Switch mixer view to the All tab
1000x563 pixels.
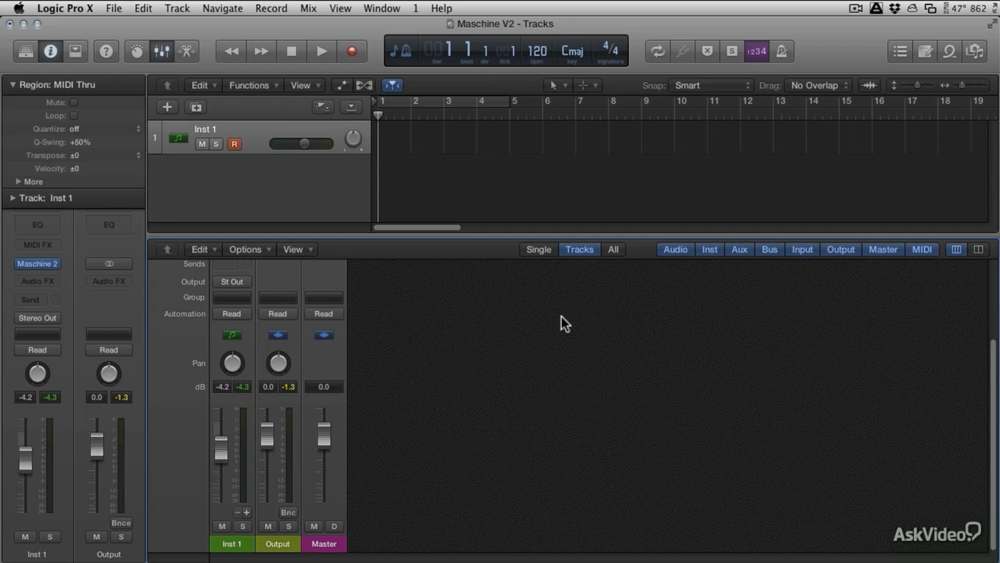(x=613, y=250)
